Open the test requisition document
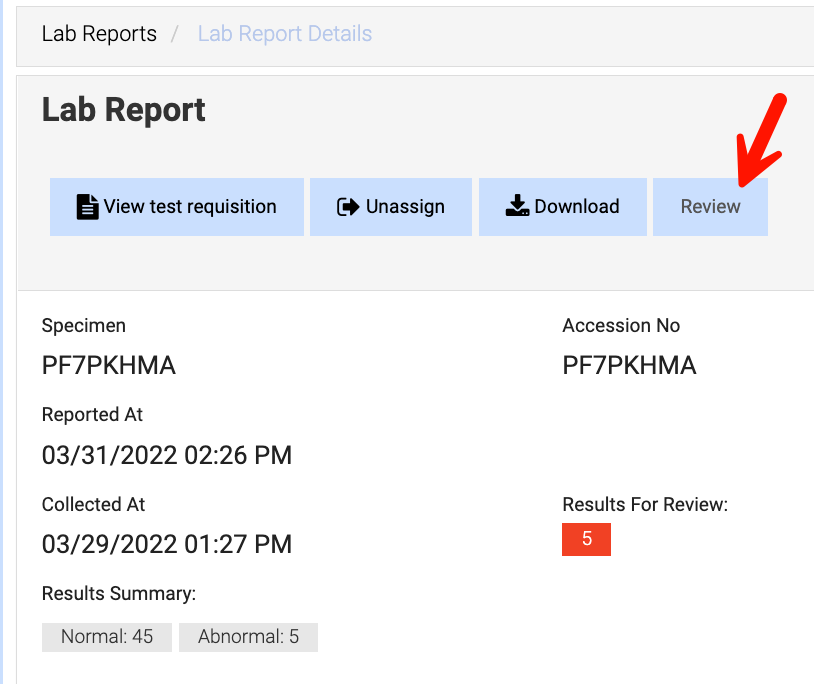The height and width of the screenshot is (684, 814). (x=177, y=206)
